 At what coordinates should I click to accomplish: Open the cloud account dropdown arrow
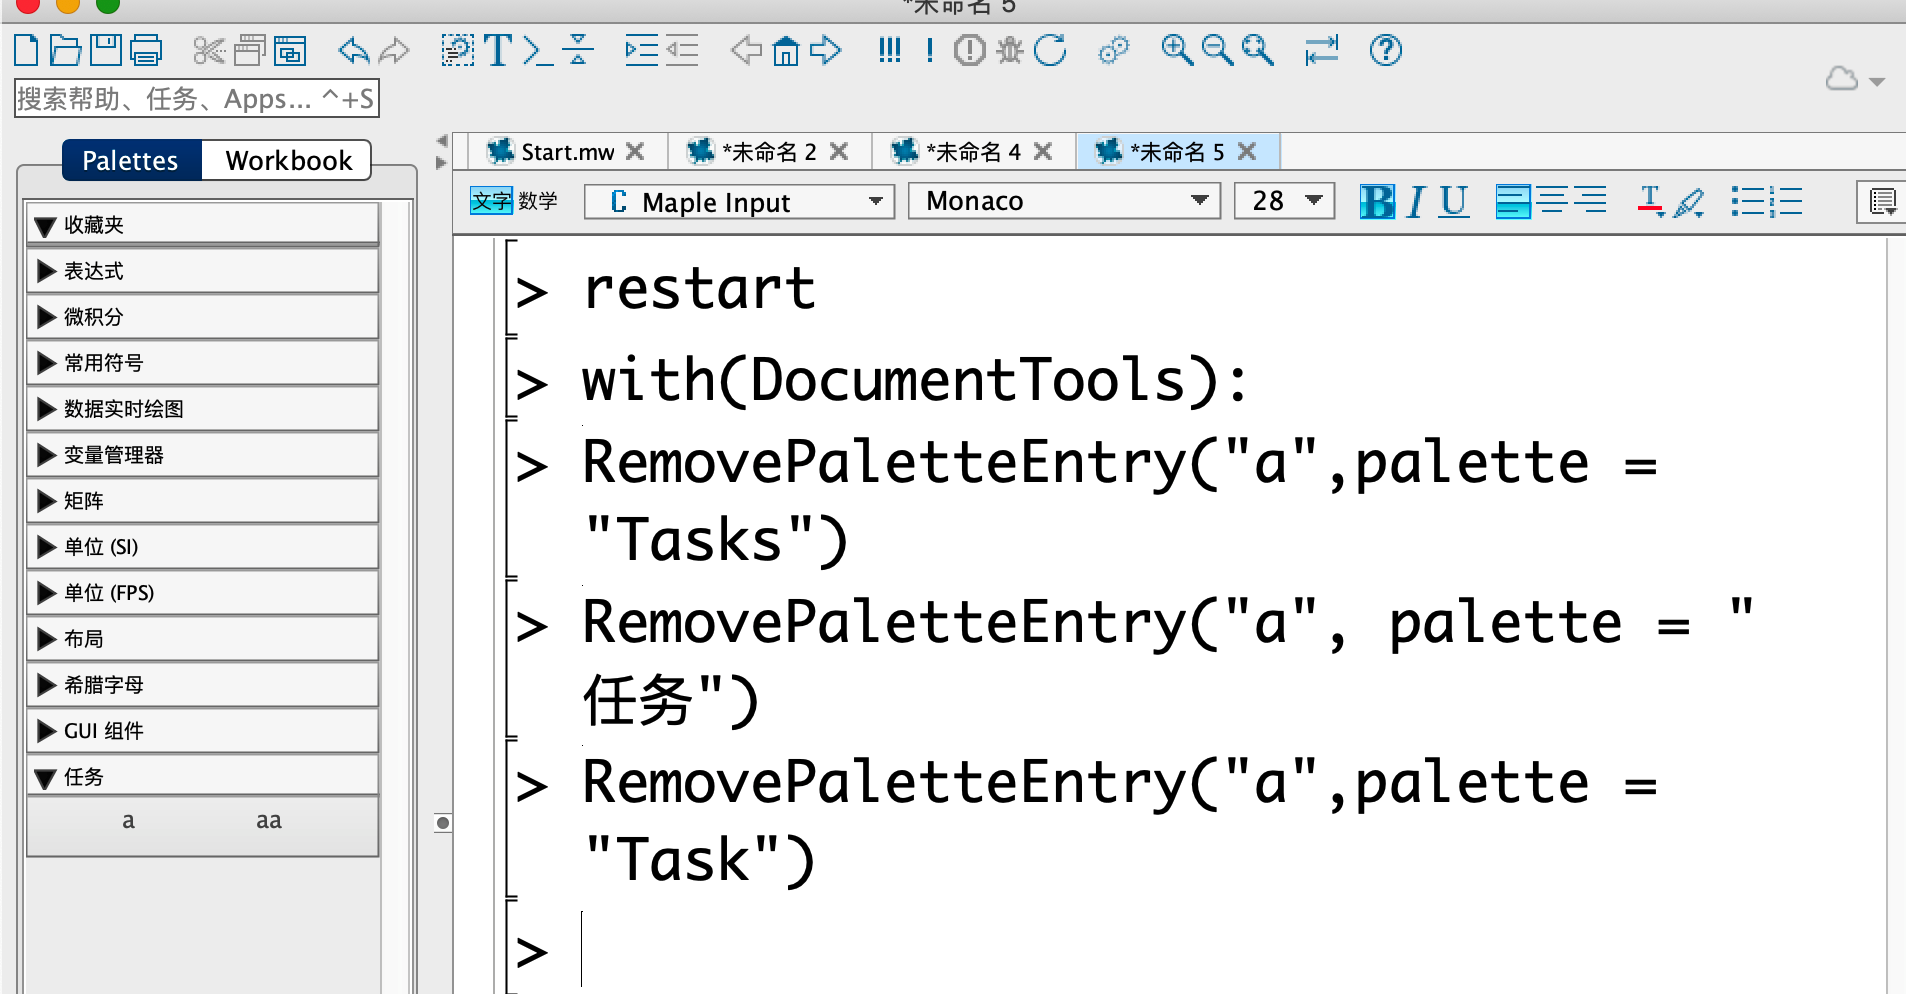click(1877, 82)
